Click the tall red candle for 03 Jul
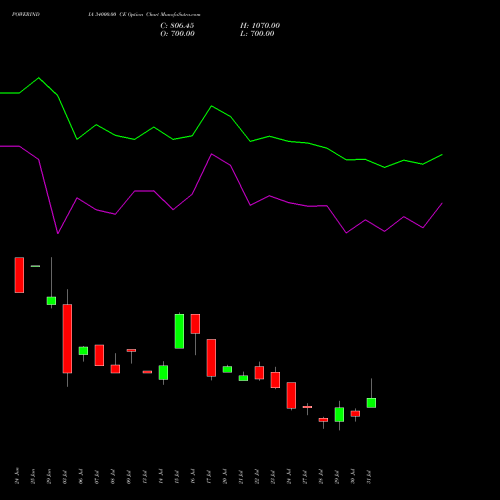This screenshot has height=500, width=500. click(x=67, y=338)
